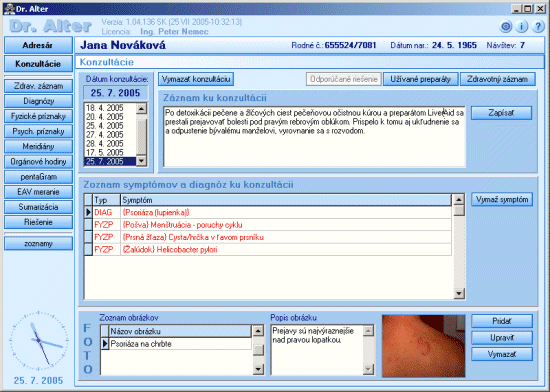The width and height of the screenshot is (550, 392).
Task: Click Zapísať to save the record
Action: click(501, 113)
